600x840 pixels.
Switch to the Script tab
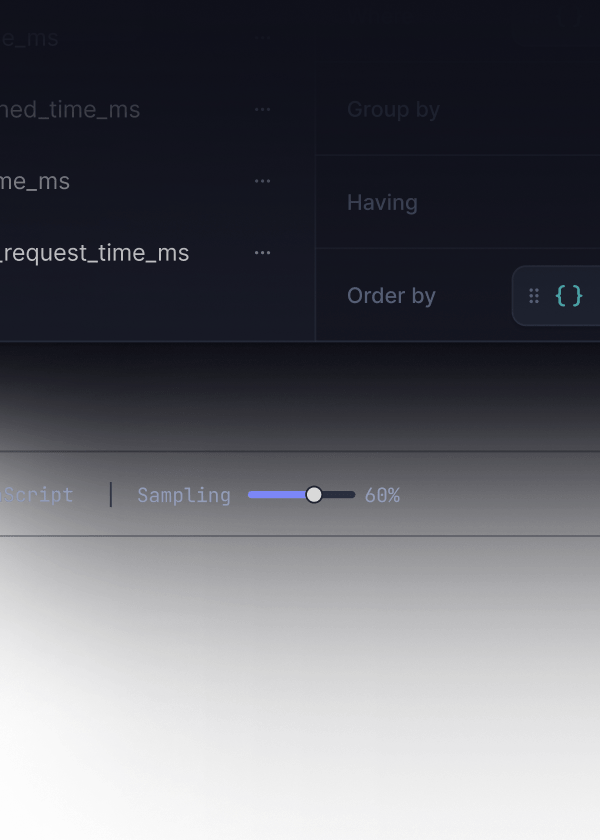pyautogui.click(x=38, y=495)
